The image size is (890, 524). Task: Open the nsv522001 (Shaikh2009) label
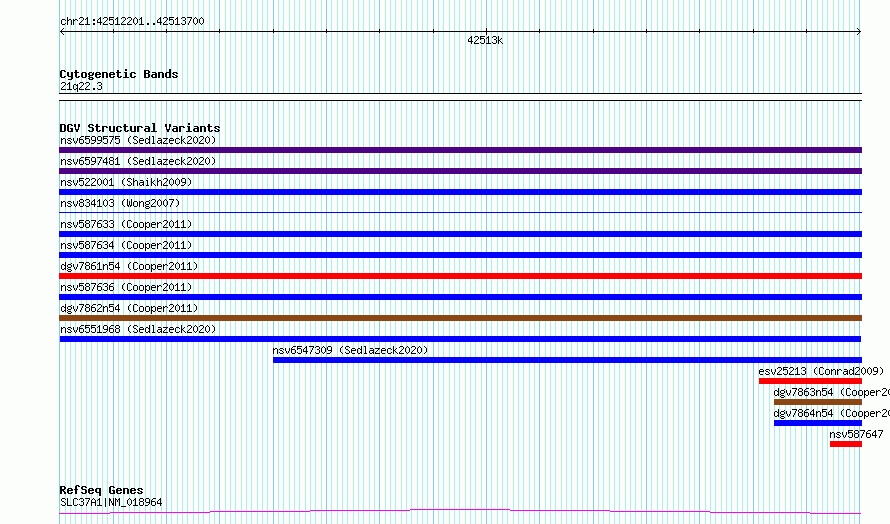126,182
